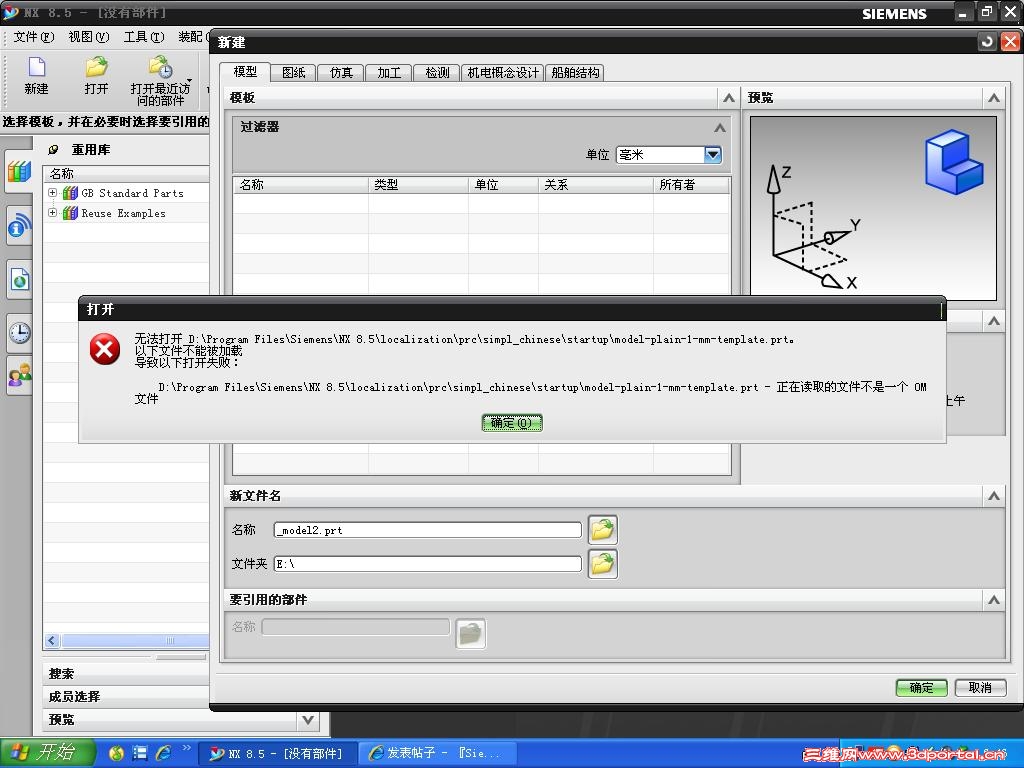This screenshot has width=1024, height=768.
Task: Collapse the 新文件名 section chevron
Action: pos(993,496)
